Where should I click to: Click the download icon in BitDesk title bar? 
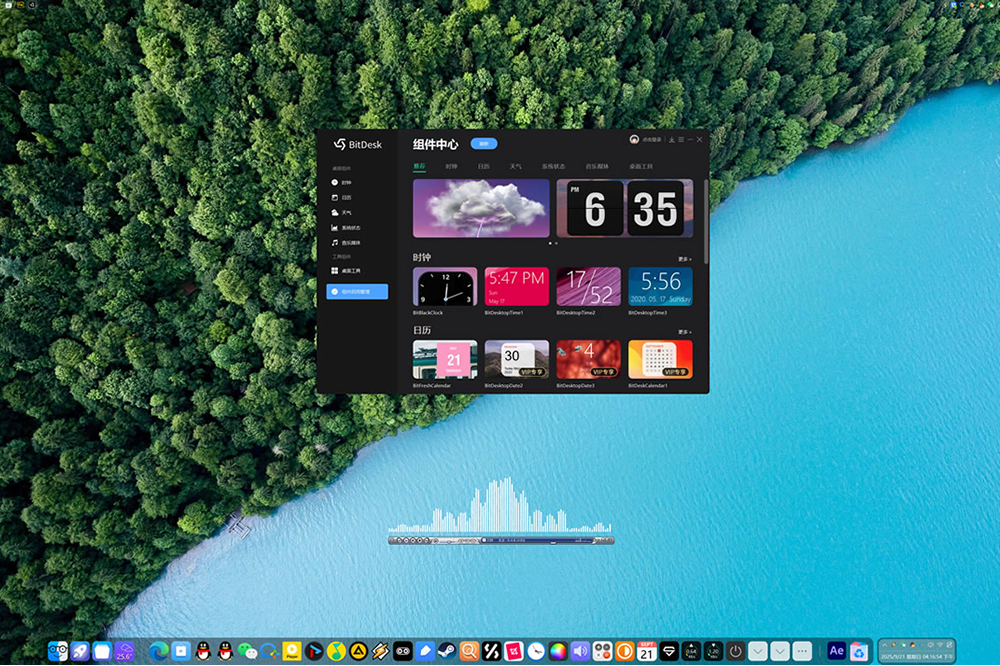tap(672, 139)
